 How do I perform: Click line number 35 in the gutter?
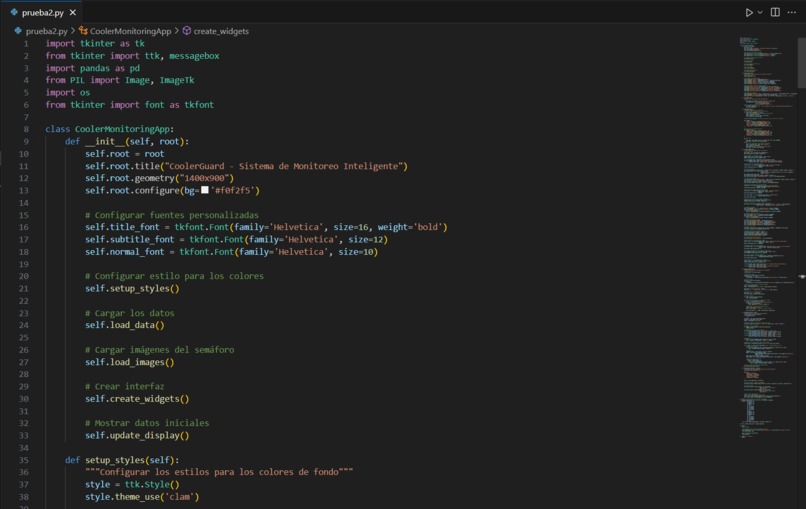pyautogui.click(x=24, y=460)
